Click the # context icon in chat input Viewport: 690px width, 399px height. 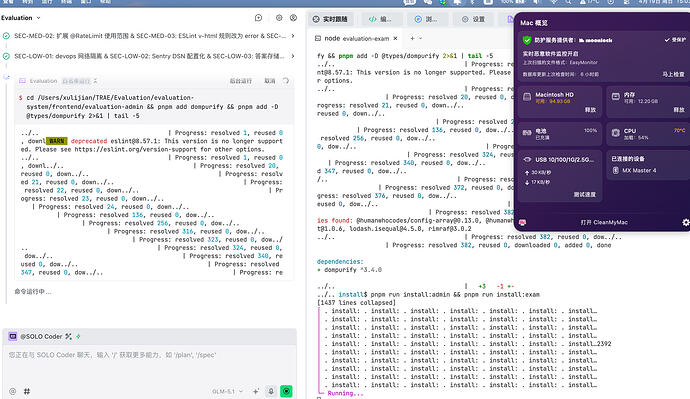click(x=27, y=391)
